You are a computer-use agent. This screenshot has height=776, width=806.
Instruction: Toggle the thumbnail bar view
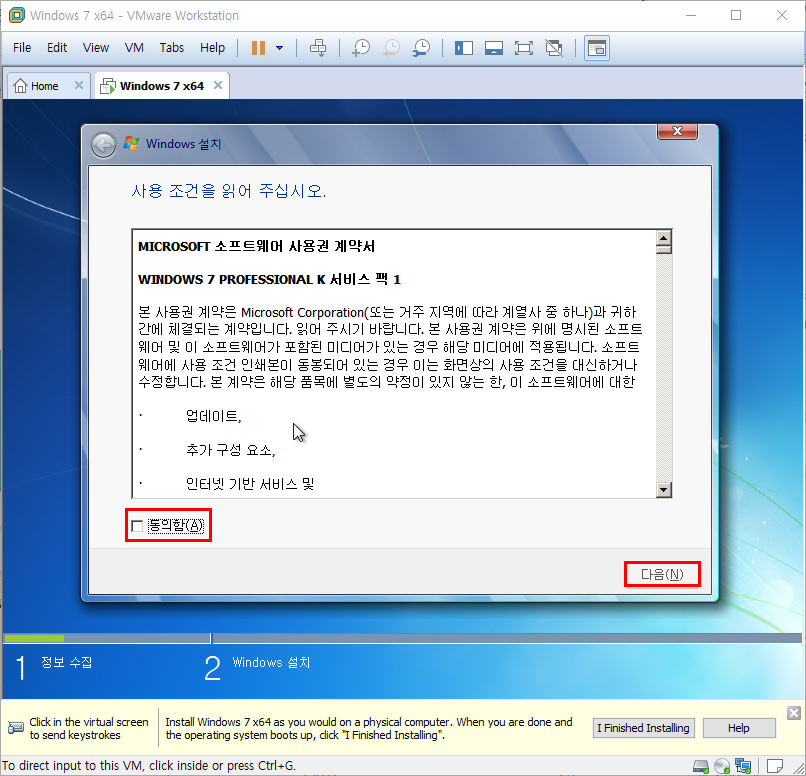[x=493, y=48]
